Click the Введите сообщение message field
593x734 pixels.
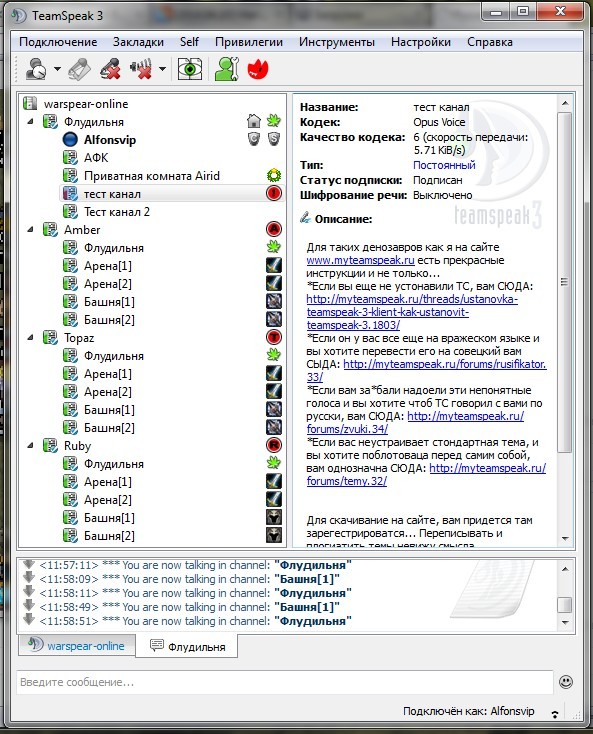point(285,682)
